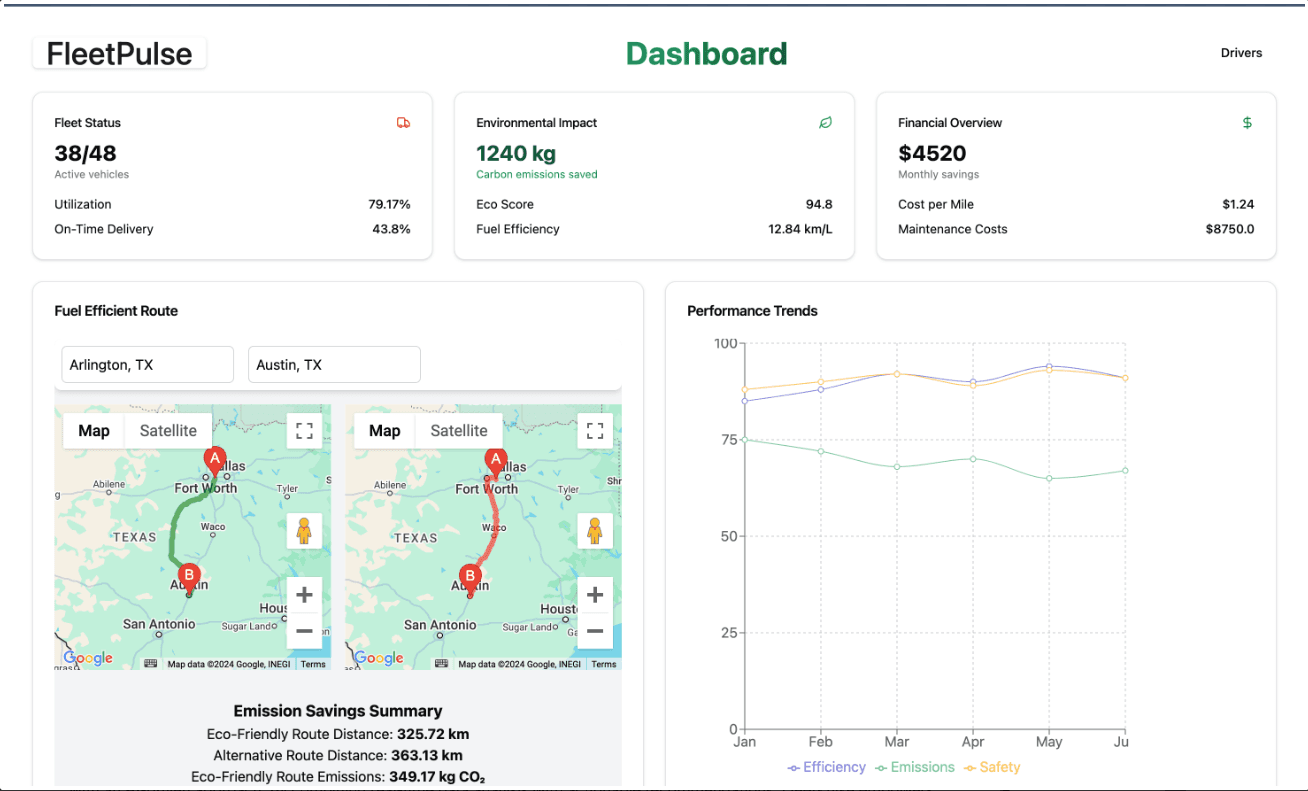Click the Maintenance Costs $8750.0 value
Screen dimensions: 1308x791
click(x=1230, y=229)
